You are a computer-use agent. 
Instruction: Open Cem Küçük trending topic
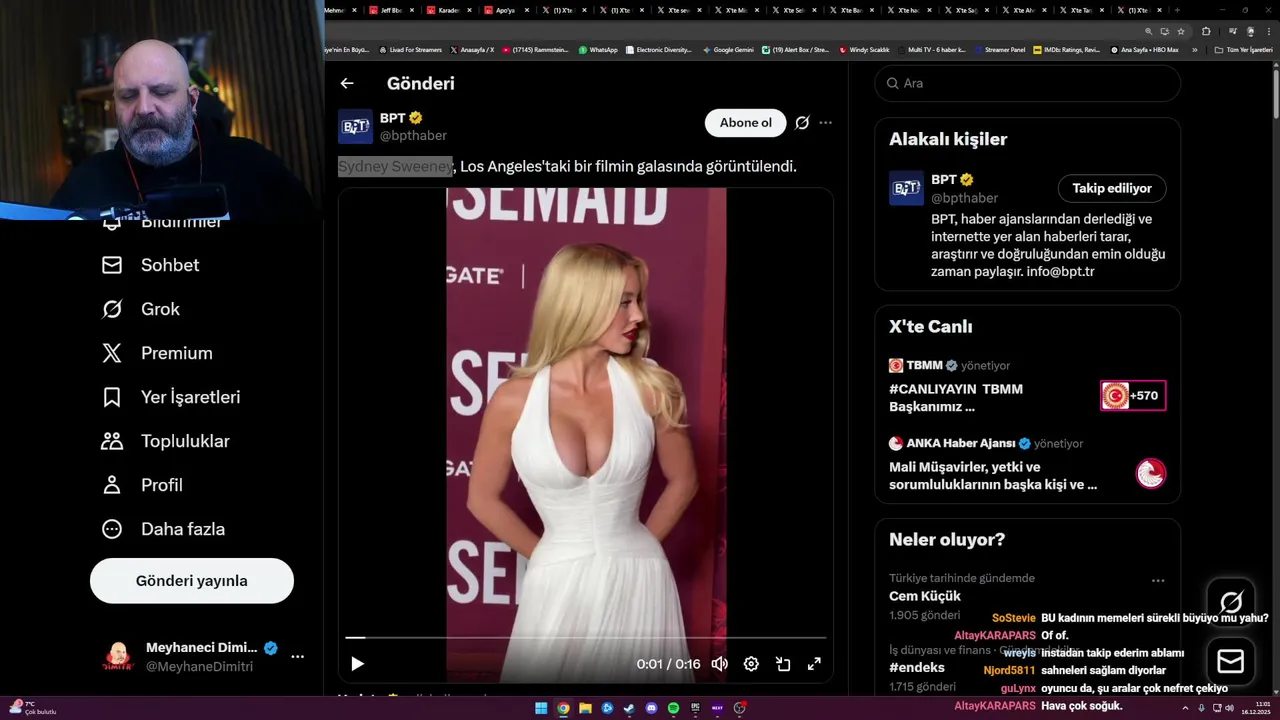point(925,596)
